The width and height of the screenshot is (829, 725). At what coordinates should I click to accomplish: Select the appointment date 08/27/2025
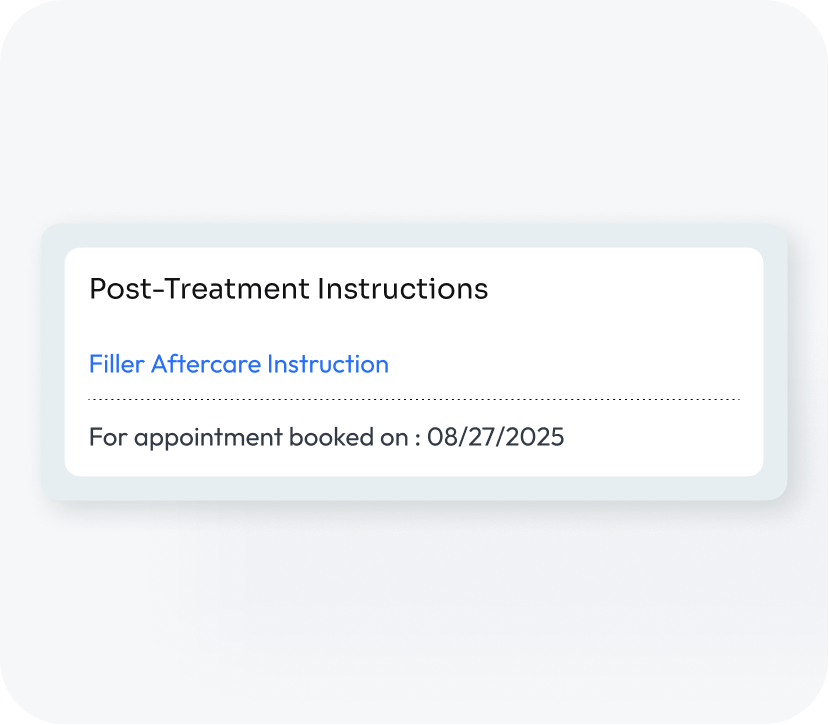click(x=496, y=437)
